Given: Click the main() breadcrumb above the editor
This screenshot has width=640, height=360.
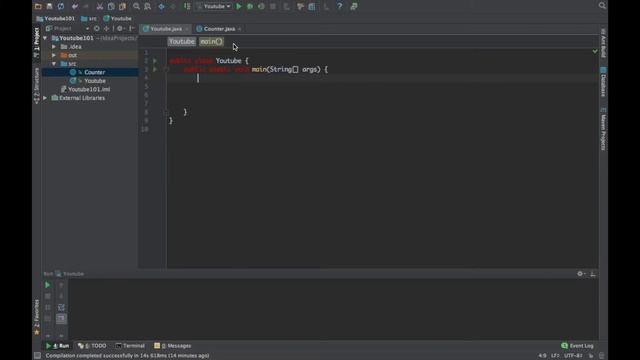Looking at the screenshot, I should [x=211, y=42].
